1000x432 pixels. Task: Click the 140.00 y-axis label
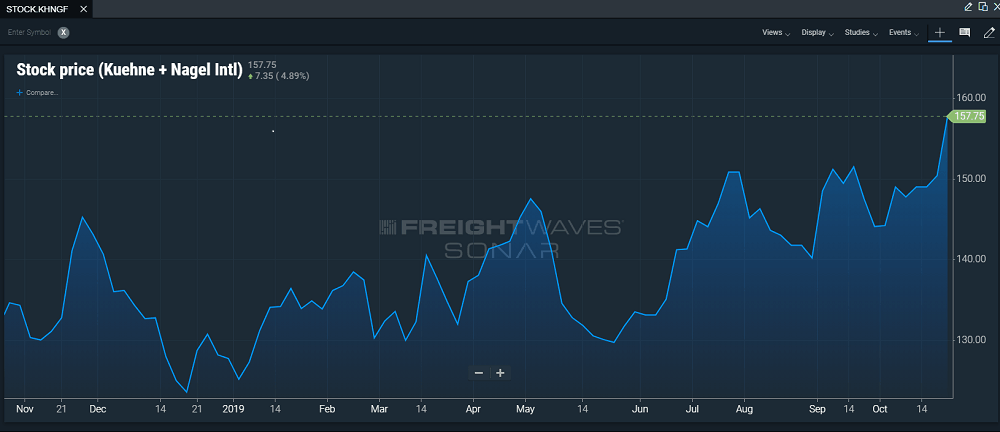(972, 258)
